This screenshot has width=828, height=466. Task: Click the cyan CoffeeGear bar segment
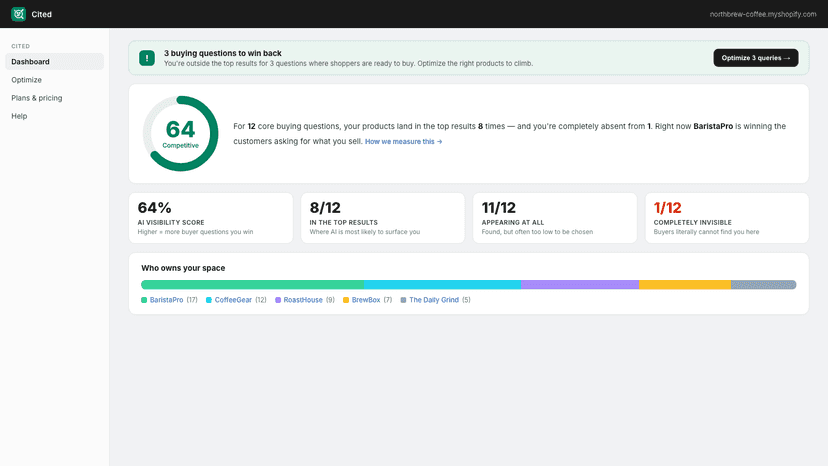pyautogui.click(x=443, y=285)
